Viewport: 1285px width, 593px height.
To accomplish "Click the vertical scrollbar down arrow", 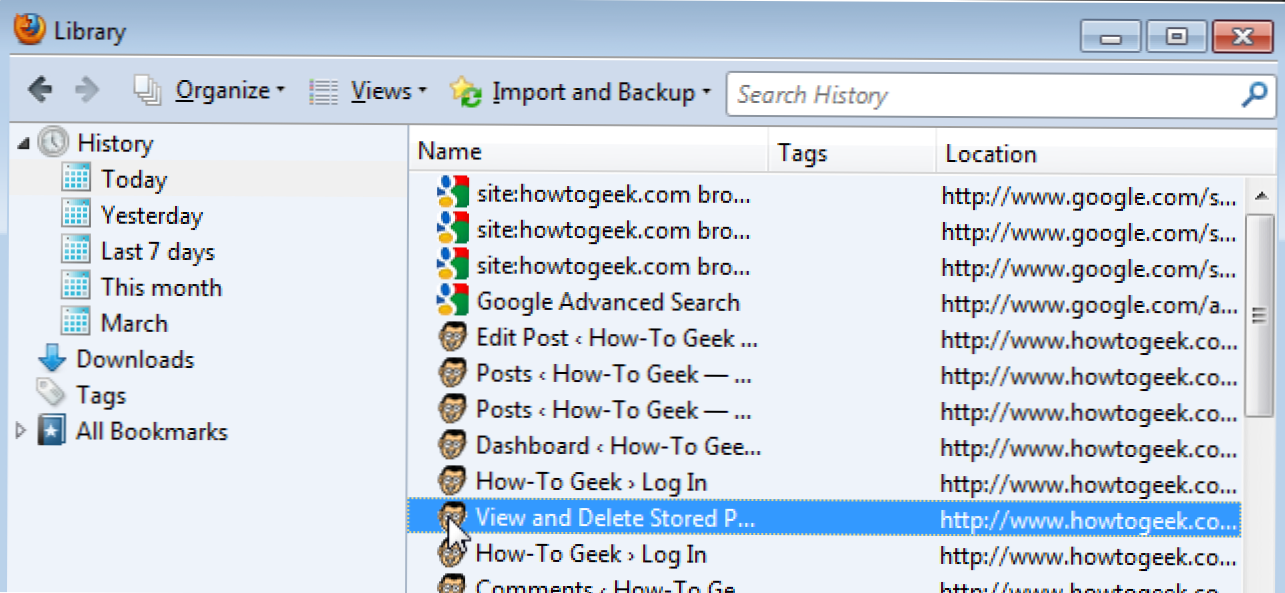I will point(1259,585).
